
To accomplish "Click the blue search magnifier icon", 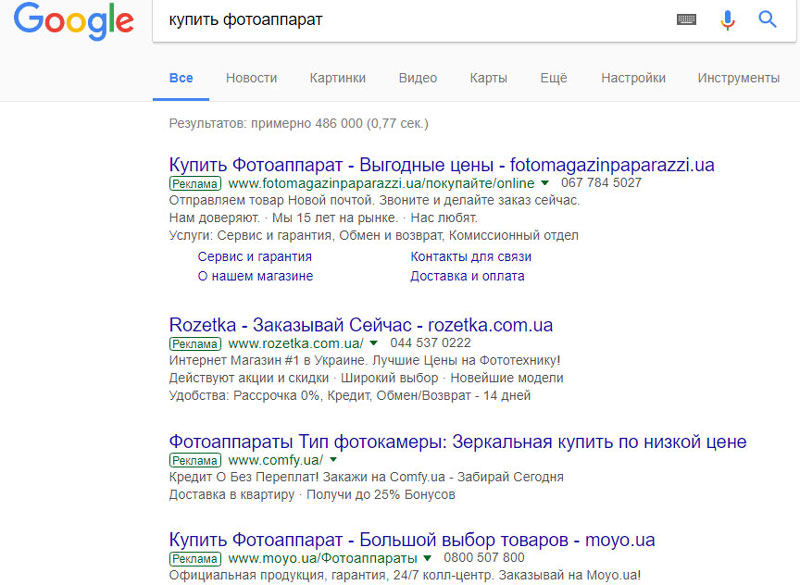I will pos(767,19).
